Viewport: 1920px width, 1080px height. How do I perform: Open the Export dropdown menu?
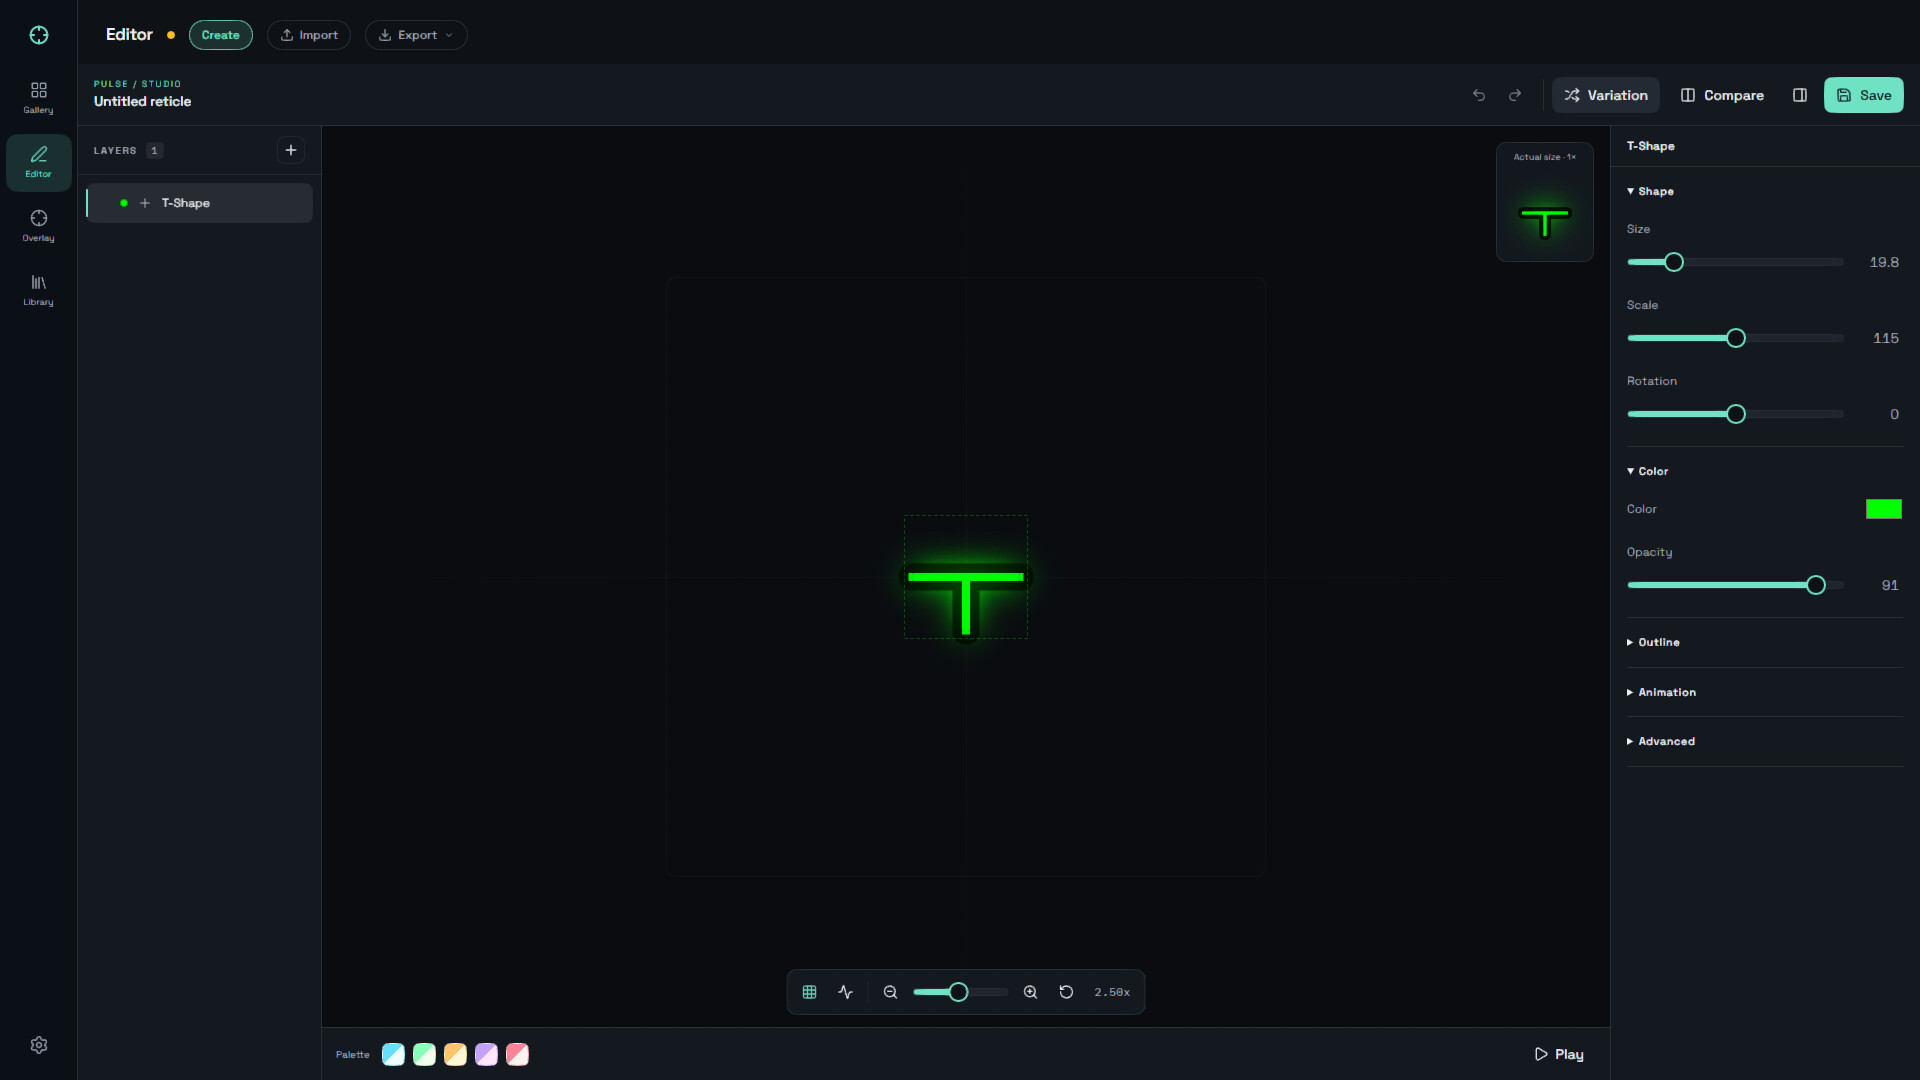pyautogui.click(x=416, y=35)
